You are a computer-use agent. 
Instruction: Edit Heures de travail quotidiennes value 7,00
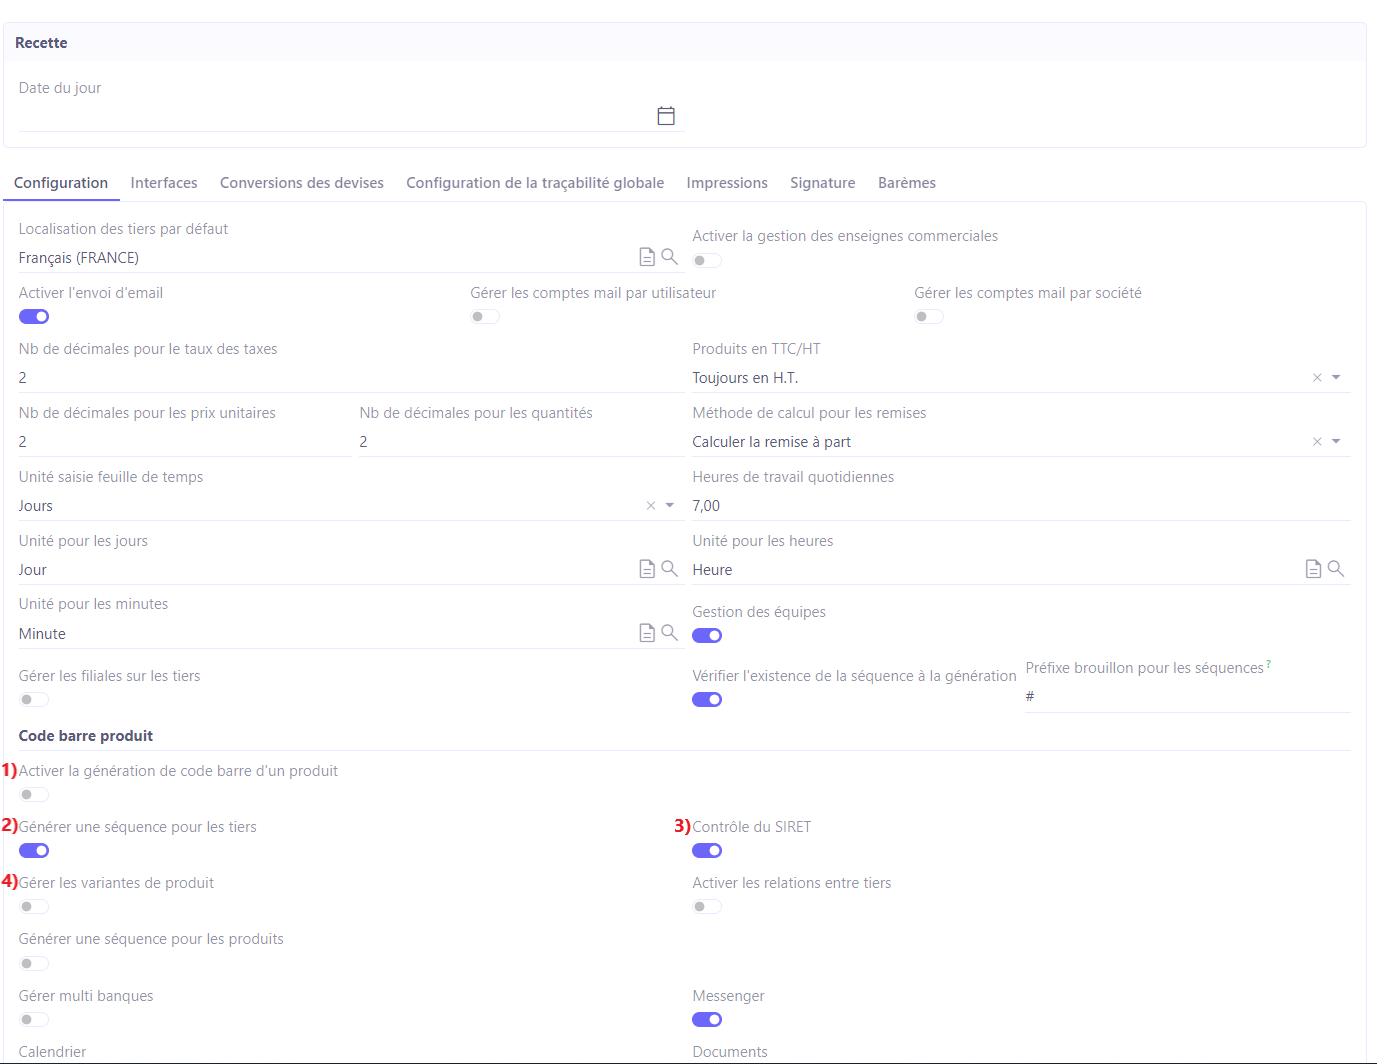[x=1021, y=506]
